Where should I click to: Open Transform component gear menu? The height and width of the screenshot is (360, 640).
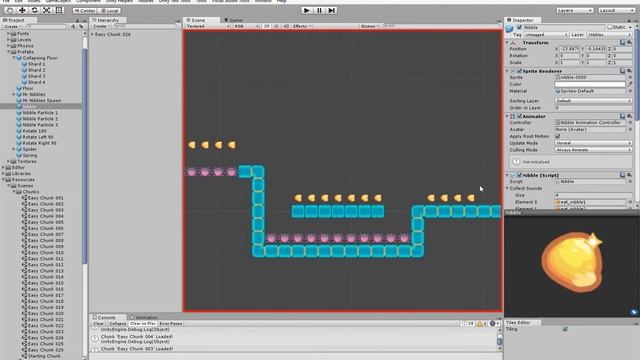[629, 42]
